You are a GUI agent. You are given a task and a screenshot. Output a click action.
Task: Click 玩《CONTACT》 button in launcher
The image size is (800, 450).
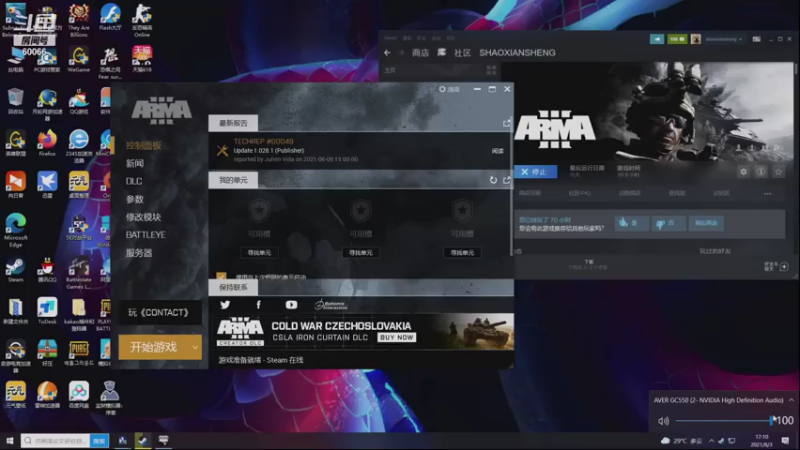[x=160, y=312]
